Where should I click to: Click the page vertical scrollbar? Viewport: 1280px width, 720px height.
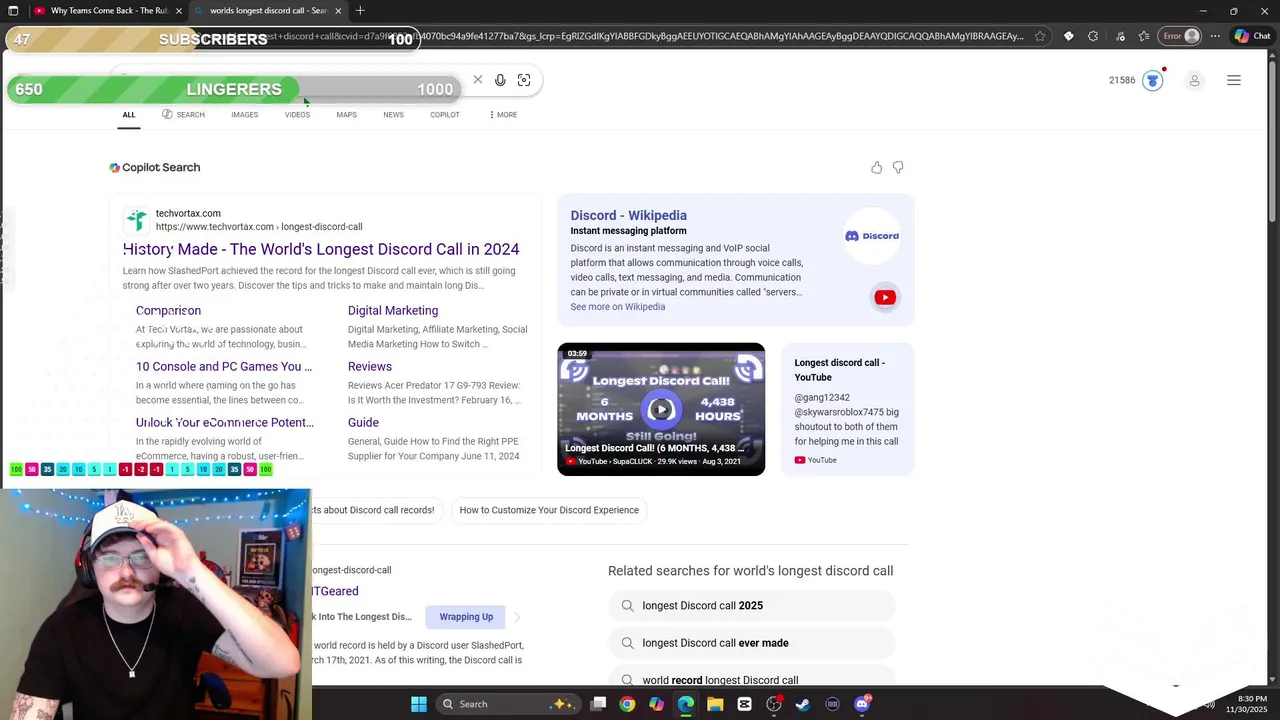tap(1273, 140)
